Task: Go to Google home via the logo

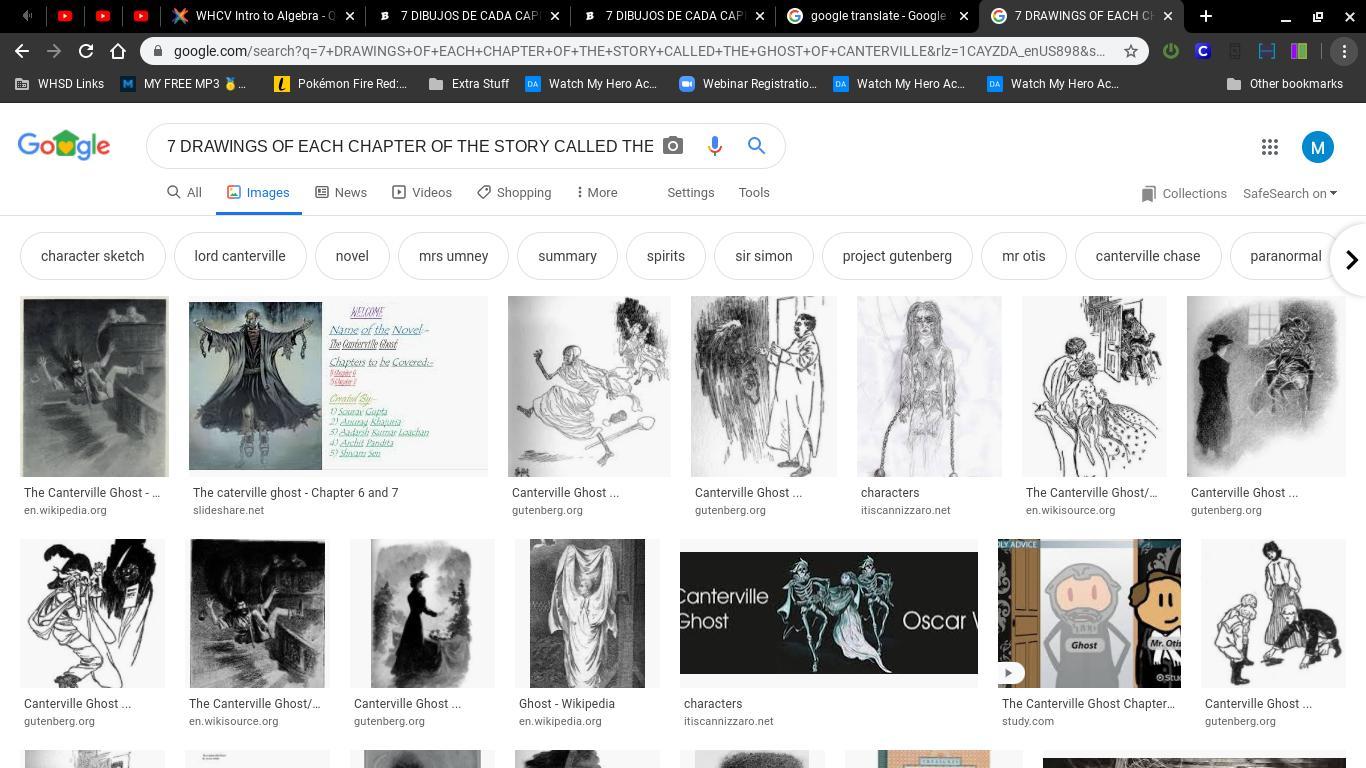Action: pyautogui.click(x=64, y=146)
